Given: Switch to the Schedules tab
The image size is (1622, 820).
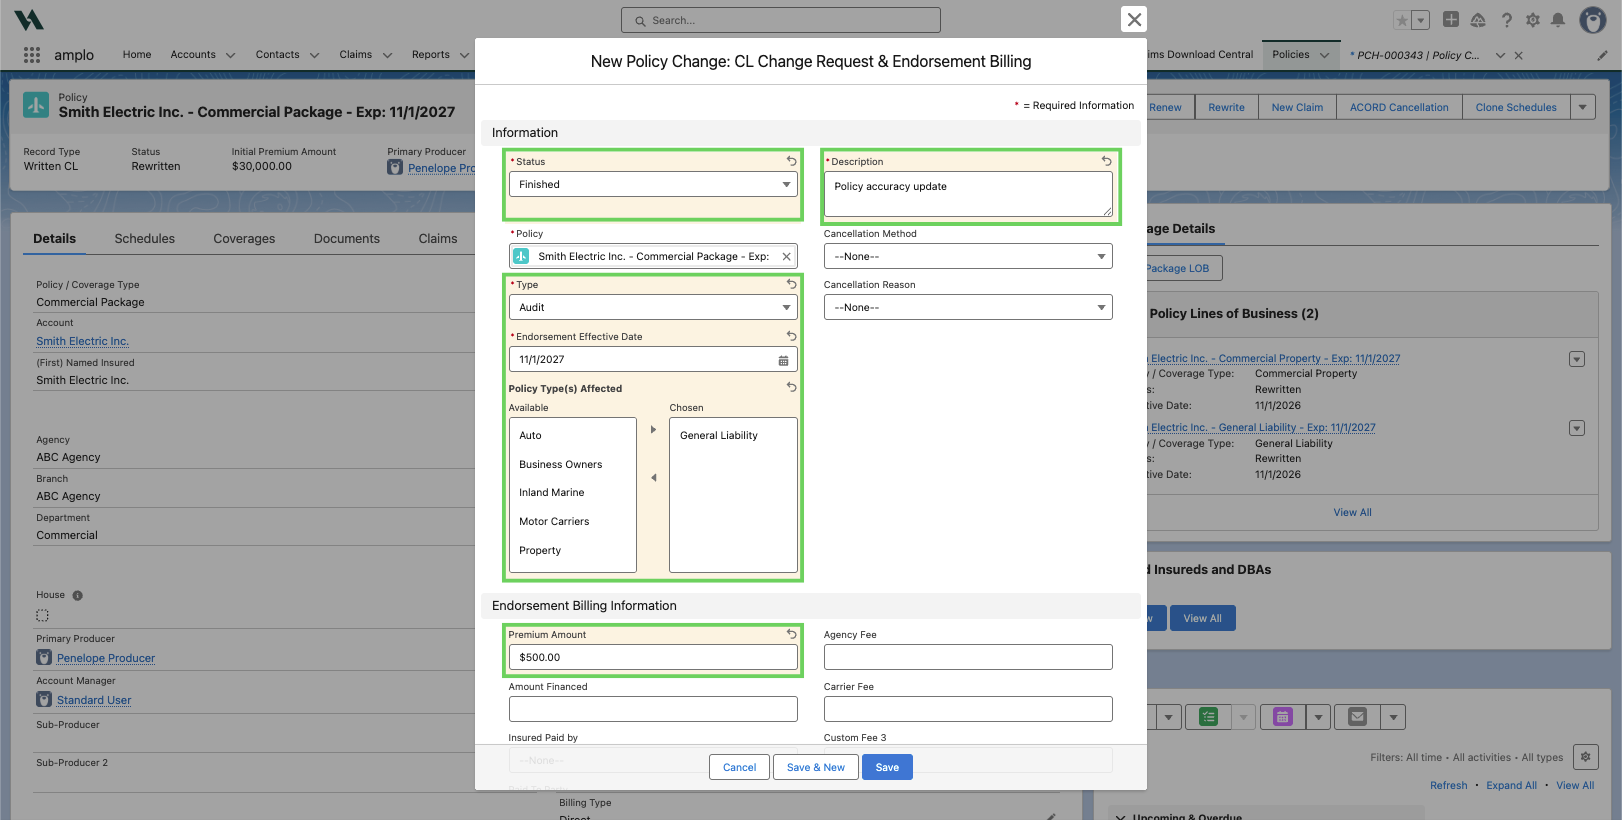Looking at the screenshot, I should [x=145, y=239].
